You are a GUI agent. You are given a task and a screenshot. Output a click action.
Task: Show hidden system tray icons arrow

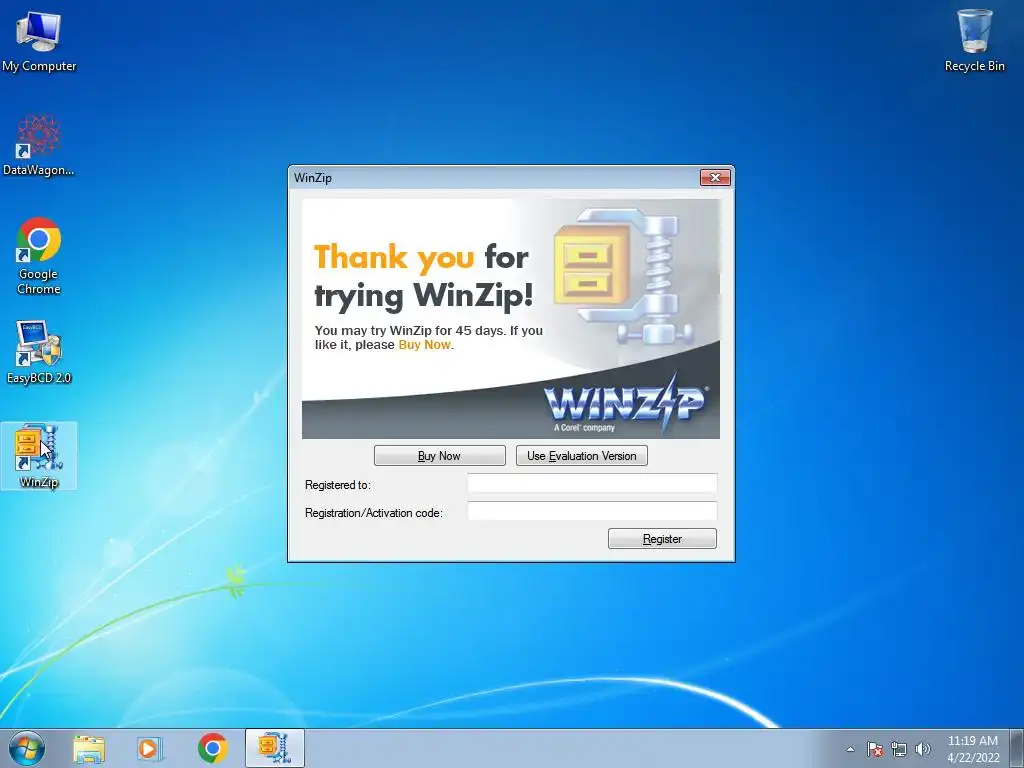point(850,749)
